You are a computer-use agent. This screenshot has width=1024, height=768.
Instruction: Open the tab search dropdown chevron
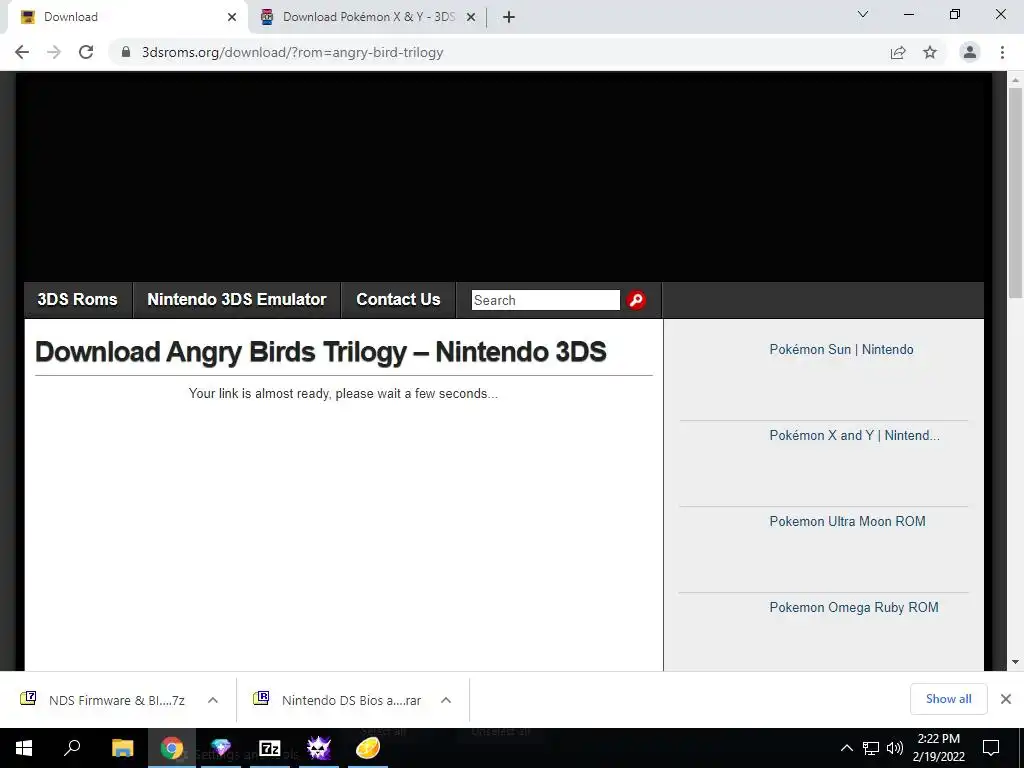(863, 14)
